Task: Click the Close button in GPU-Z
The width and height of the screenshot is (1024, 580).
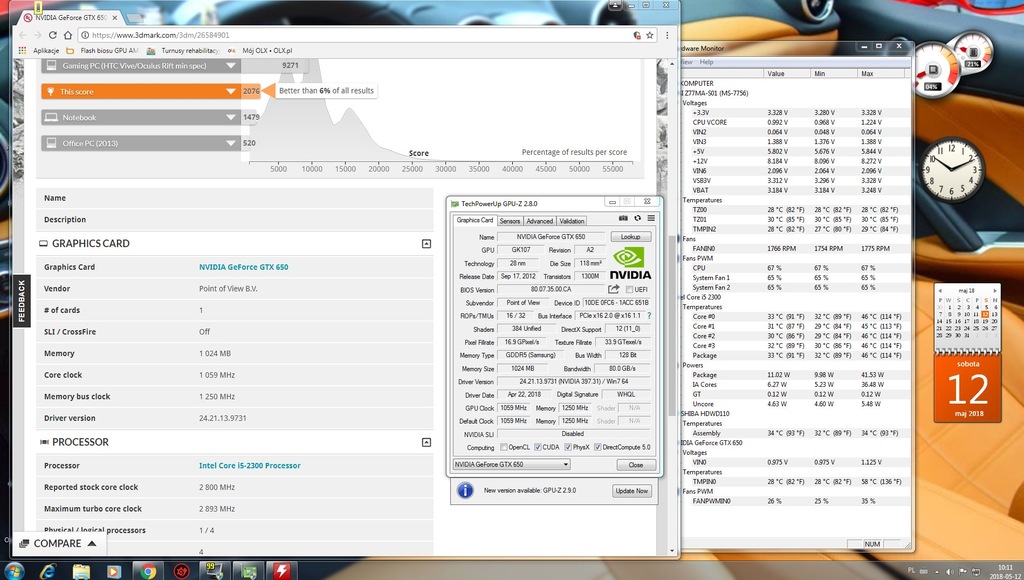Action: pyautogui.click(x=636, y=465)
